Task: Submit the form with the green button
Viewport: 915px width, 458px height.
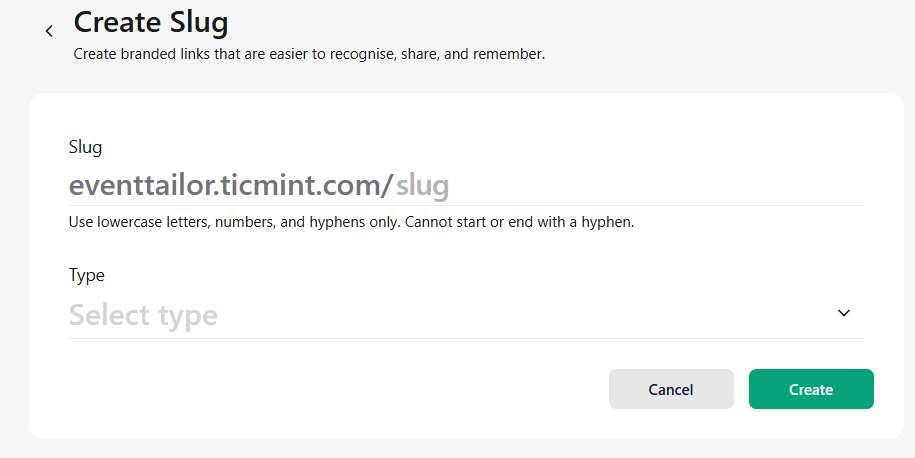Action: pos(811,389)
